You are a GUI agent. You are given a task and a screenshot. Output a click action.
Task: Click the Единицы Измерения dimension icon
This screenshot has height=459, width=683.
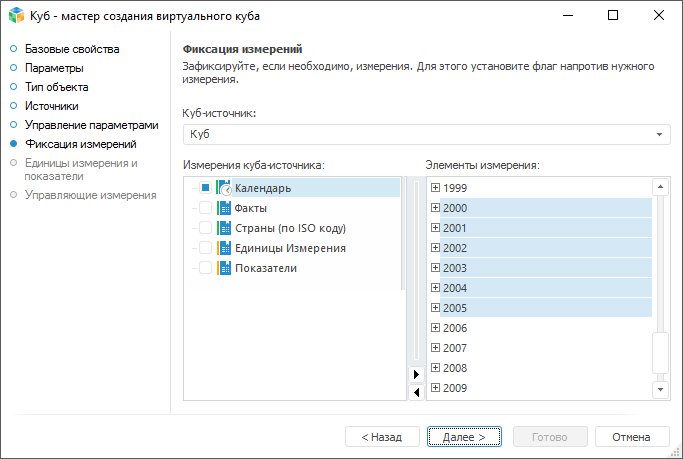point(224,248)
